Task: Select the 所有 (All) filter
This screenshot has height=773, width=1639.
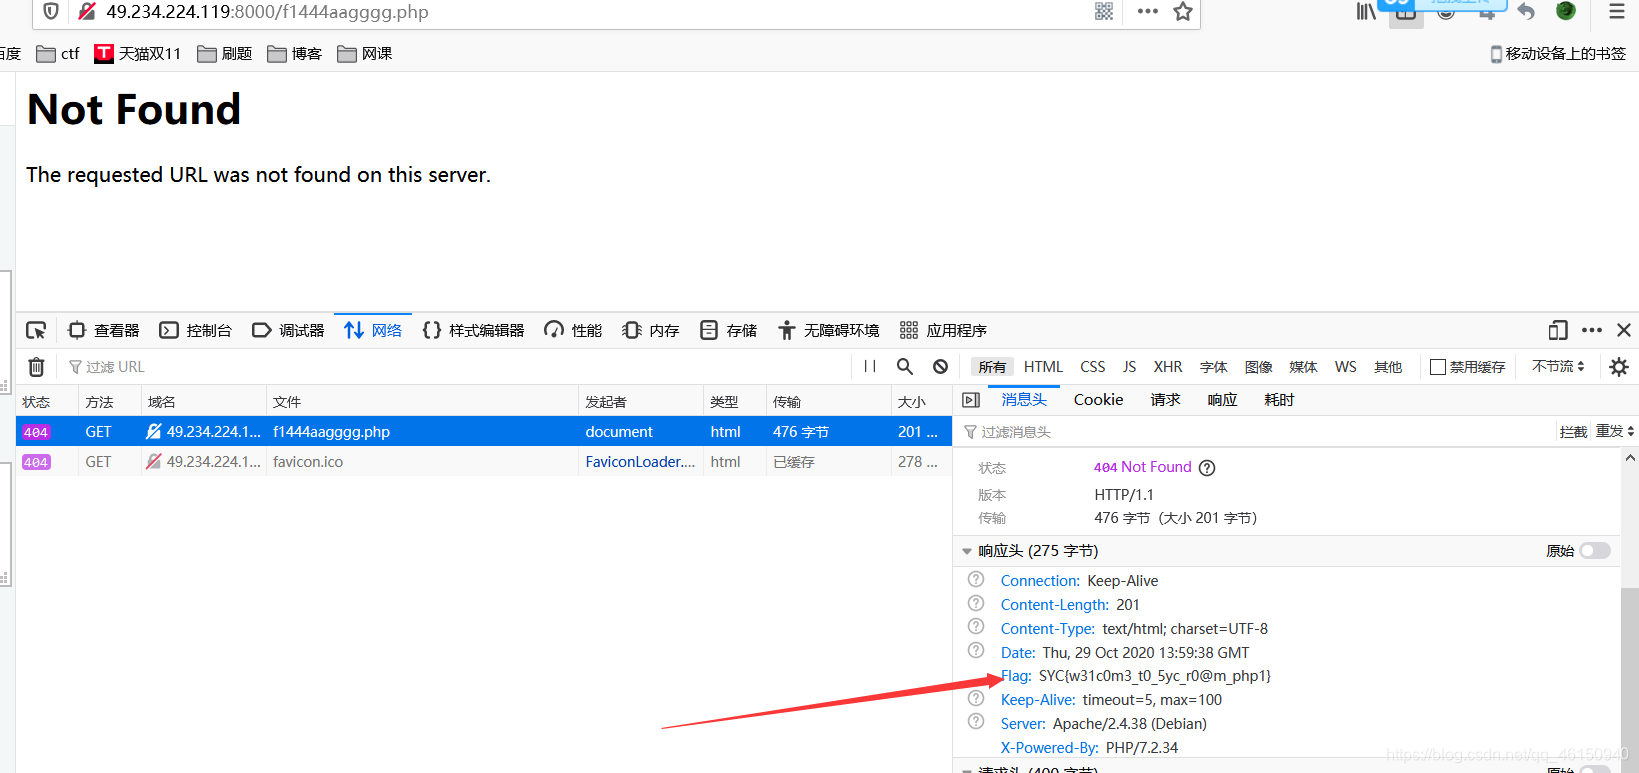Action: [992, 367]
